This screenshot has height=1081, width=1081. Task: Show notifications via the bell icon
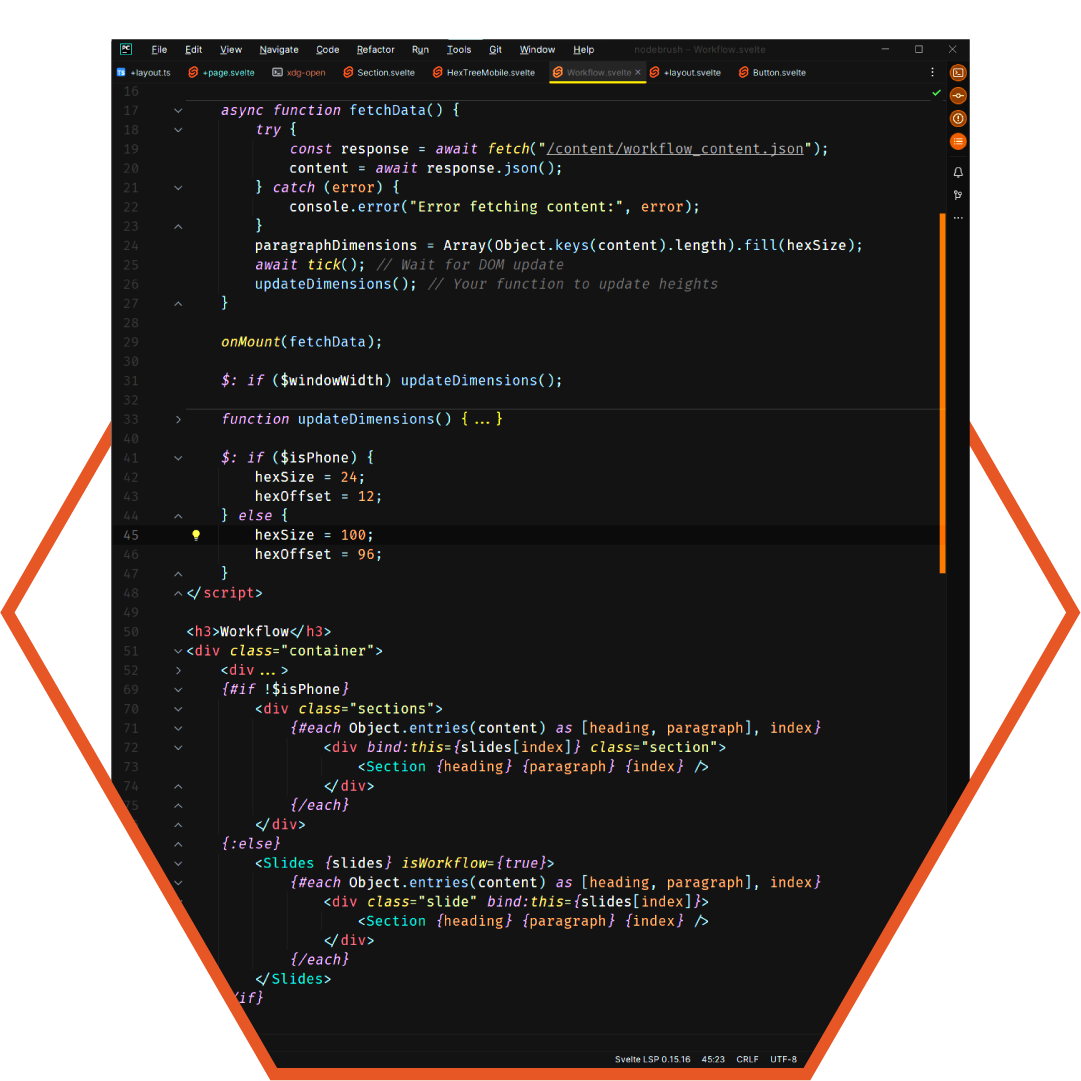pyautogui.click(x=958, y=172)
